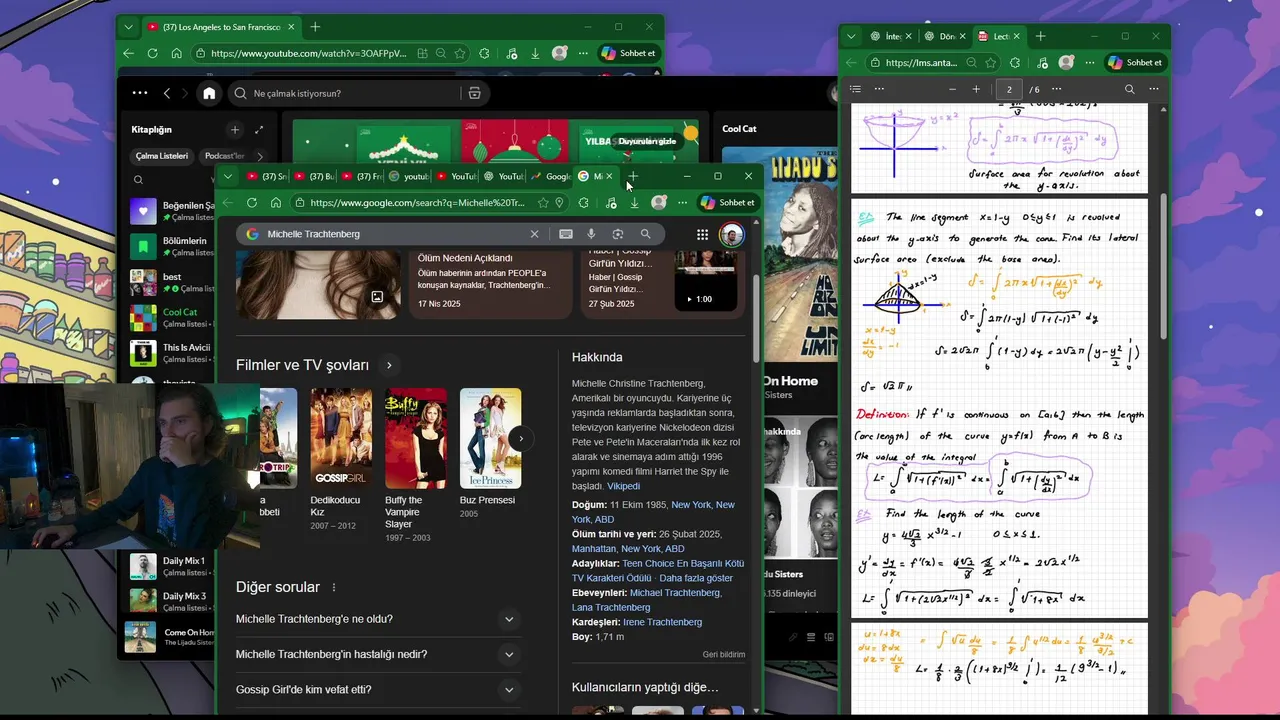
Task: Click the 'Geri bildirim' feedback link
Action: point(724,654)
